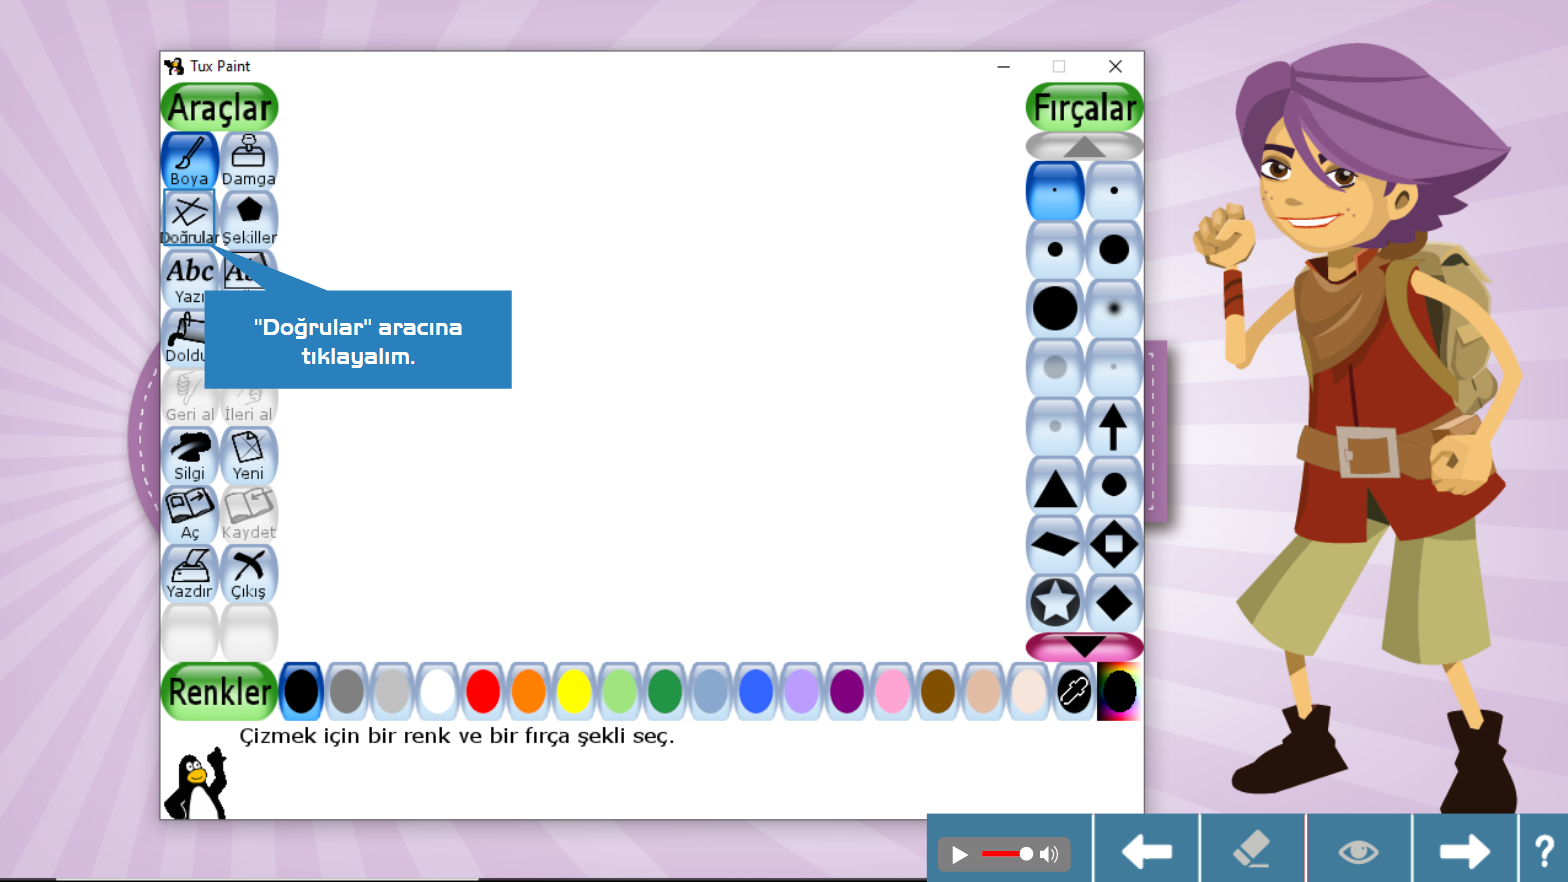Screen dimensions: 1568x882
Task: Pick the lavender color swatch
Action: click(801, 691)
